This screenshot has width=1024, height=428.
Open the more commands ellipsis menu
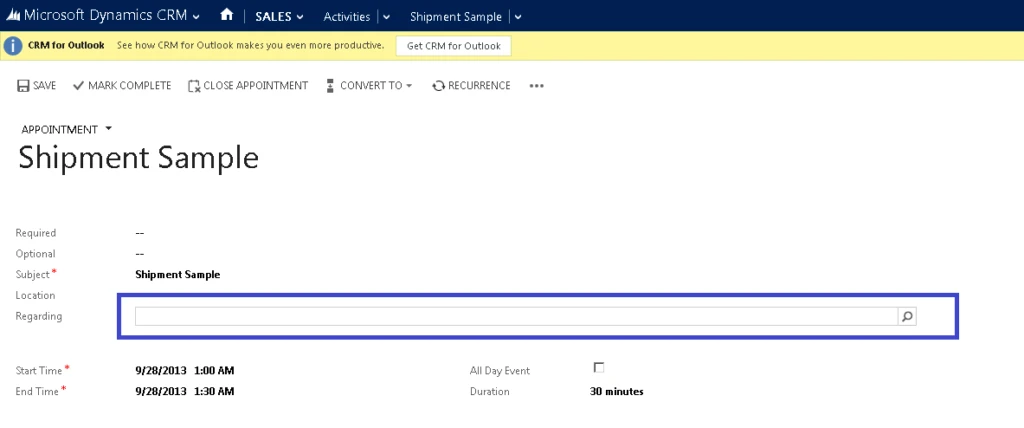pos(537,86)
